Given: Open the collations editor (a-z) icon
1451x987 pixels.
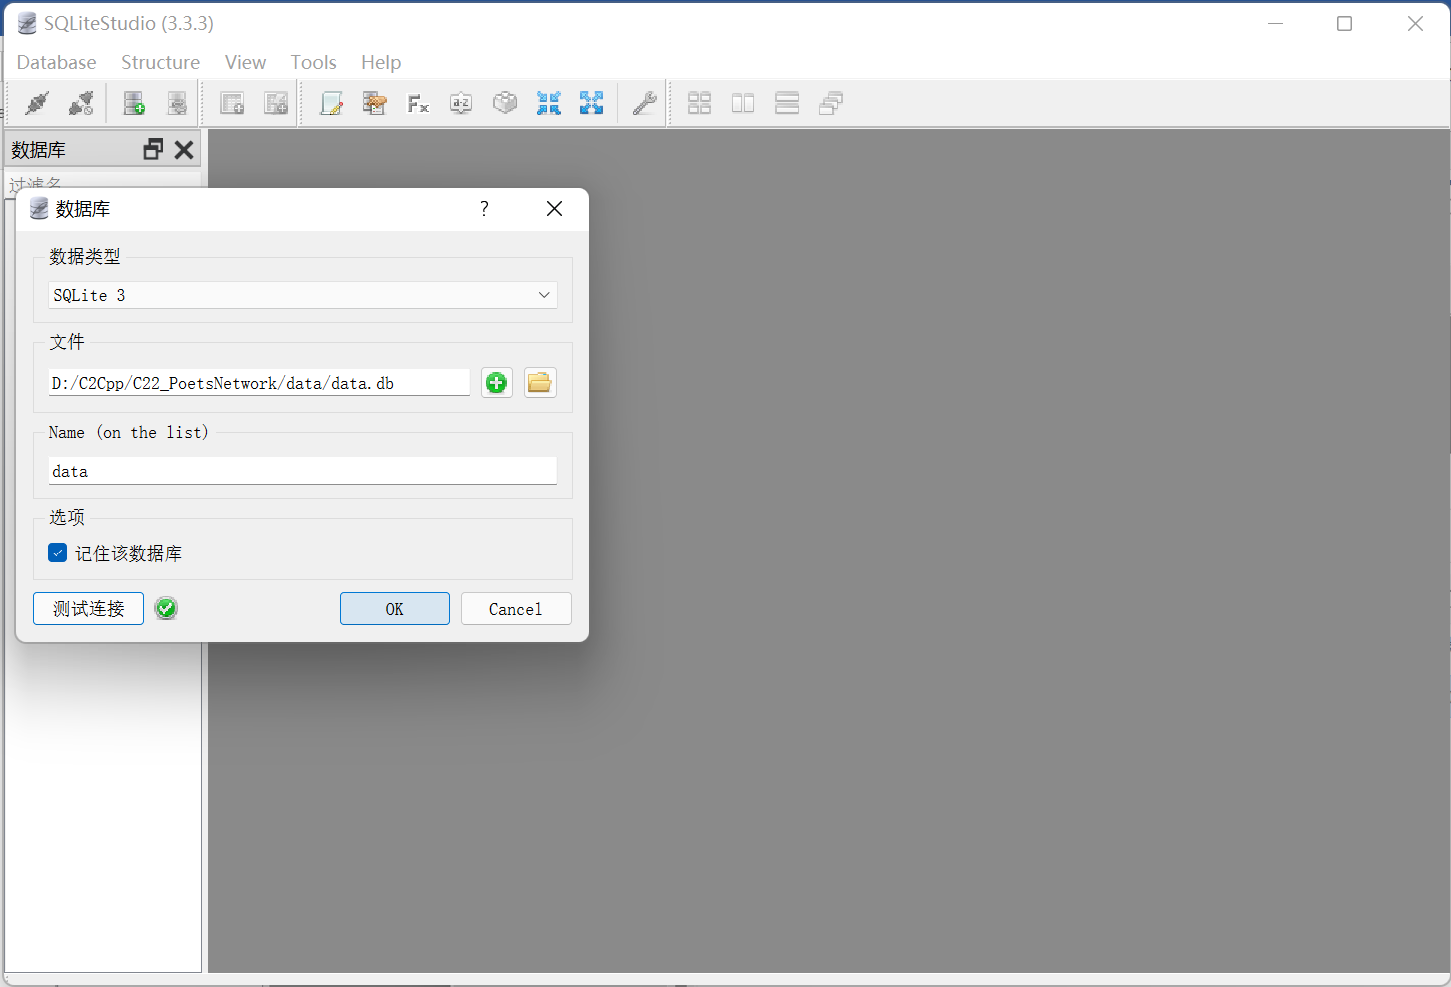Looking at the screenshot, I should [x=461, y=103].
